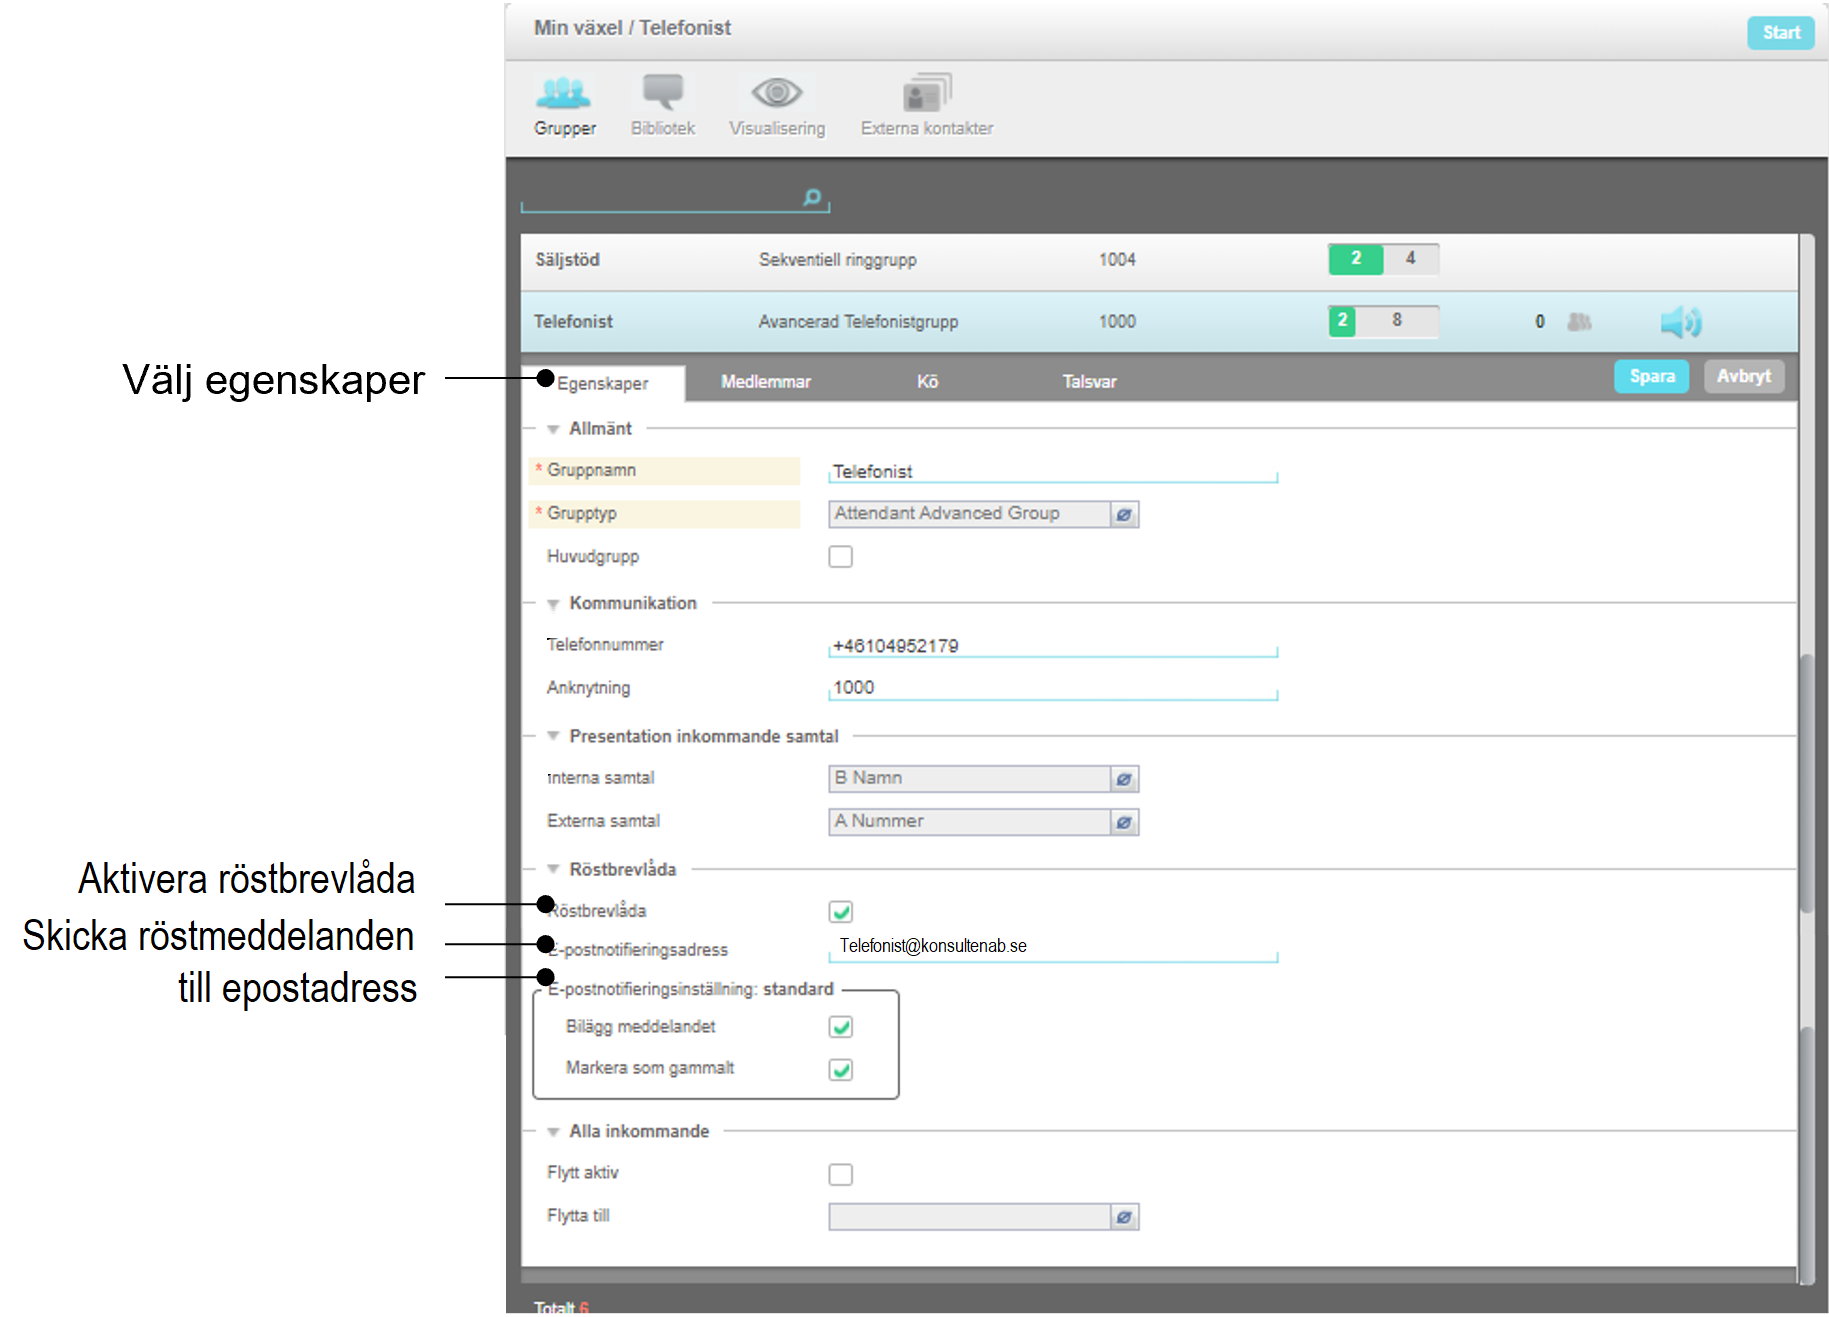Collapse the Allmänt section
This screenshot has height=1317, width=1829.
tap(553, 430)
